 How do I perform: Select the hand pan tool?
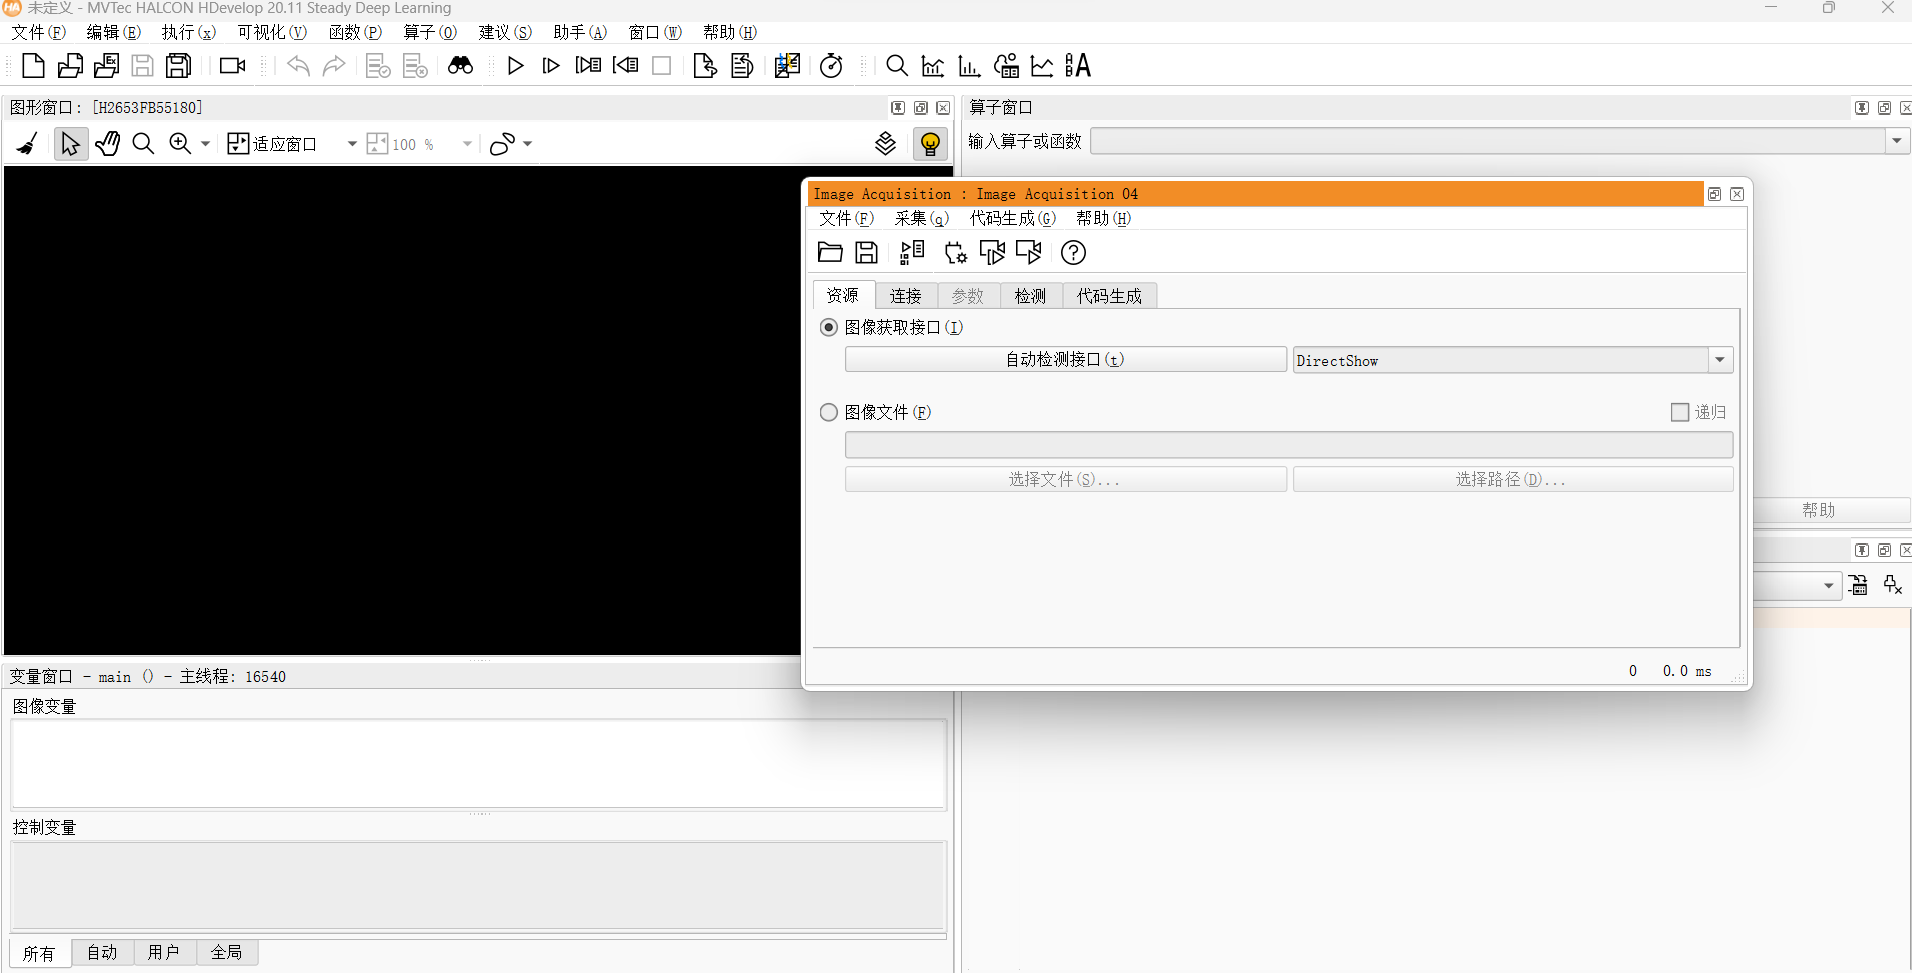pyautogui.click(x=107, y=144)
